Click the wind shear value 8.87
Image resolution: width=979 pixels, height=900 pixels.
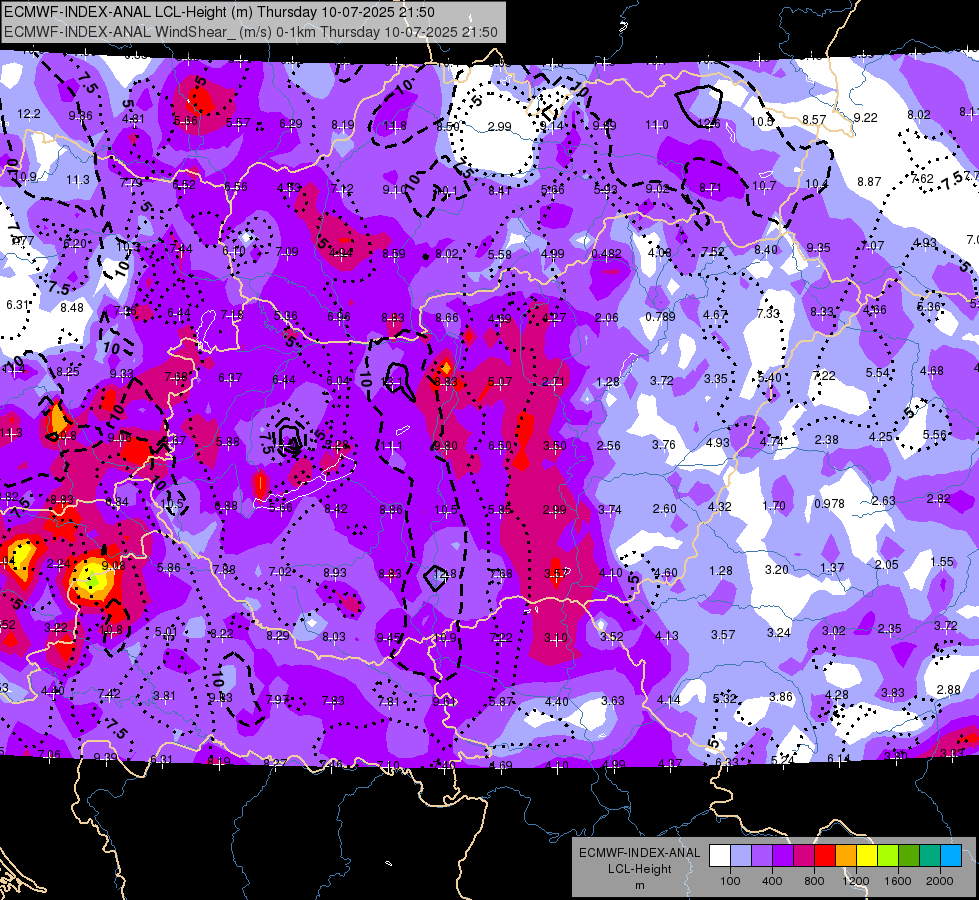[869, 181]
